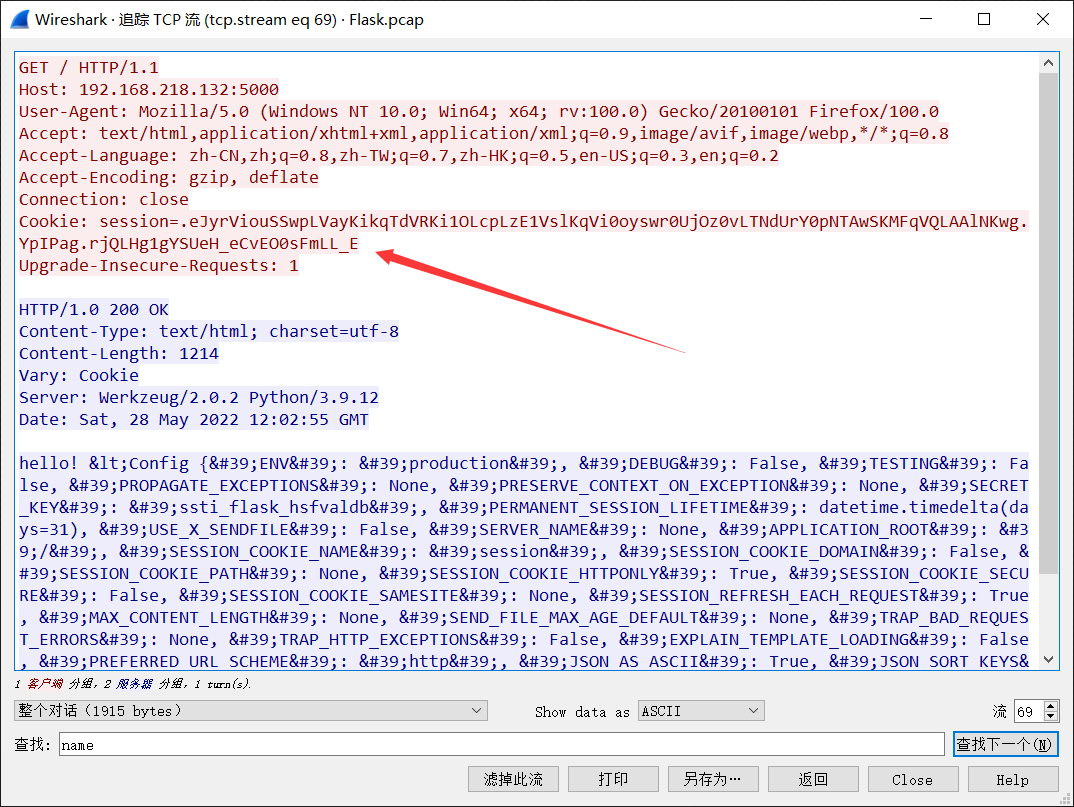
Task: Click the Connection: close line
Action: tap(103, 199)
